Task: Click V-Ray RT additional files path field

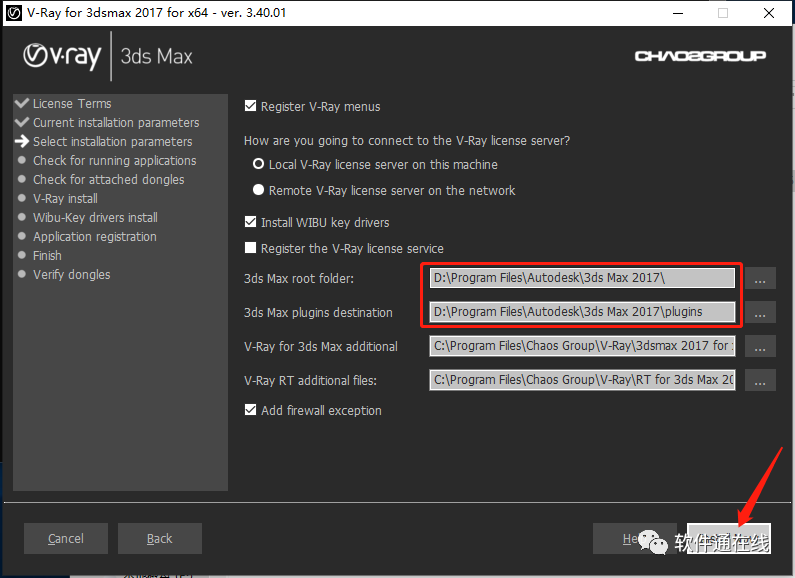Action: click(582, 380)
